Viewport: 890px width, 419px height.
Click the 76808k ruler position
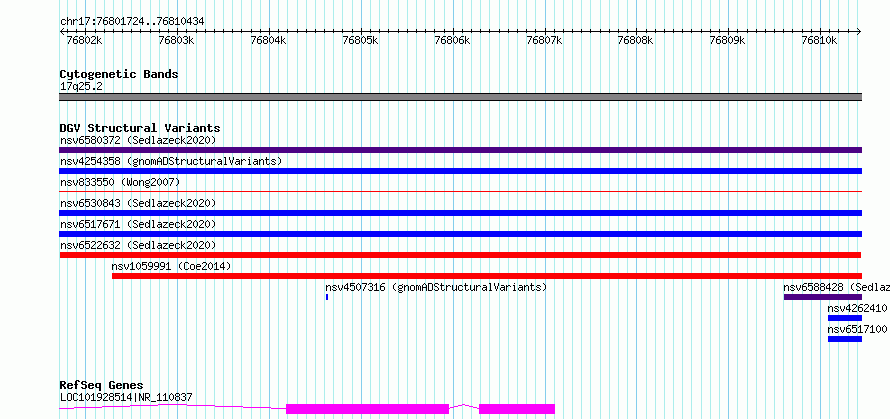(x=636, y=41)
